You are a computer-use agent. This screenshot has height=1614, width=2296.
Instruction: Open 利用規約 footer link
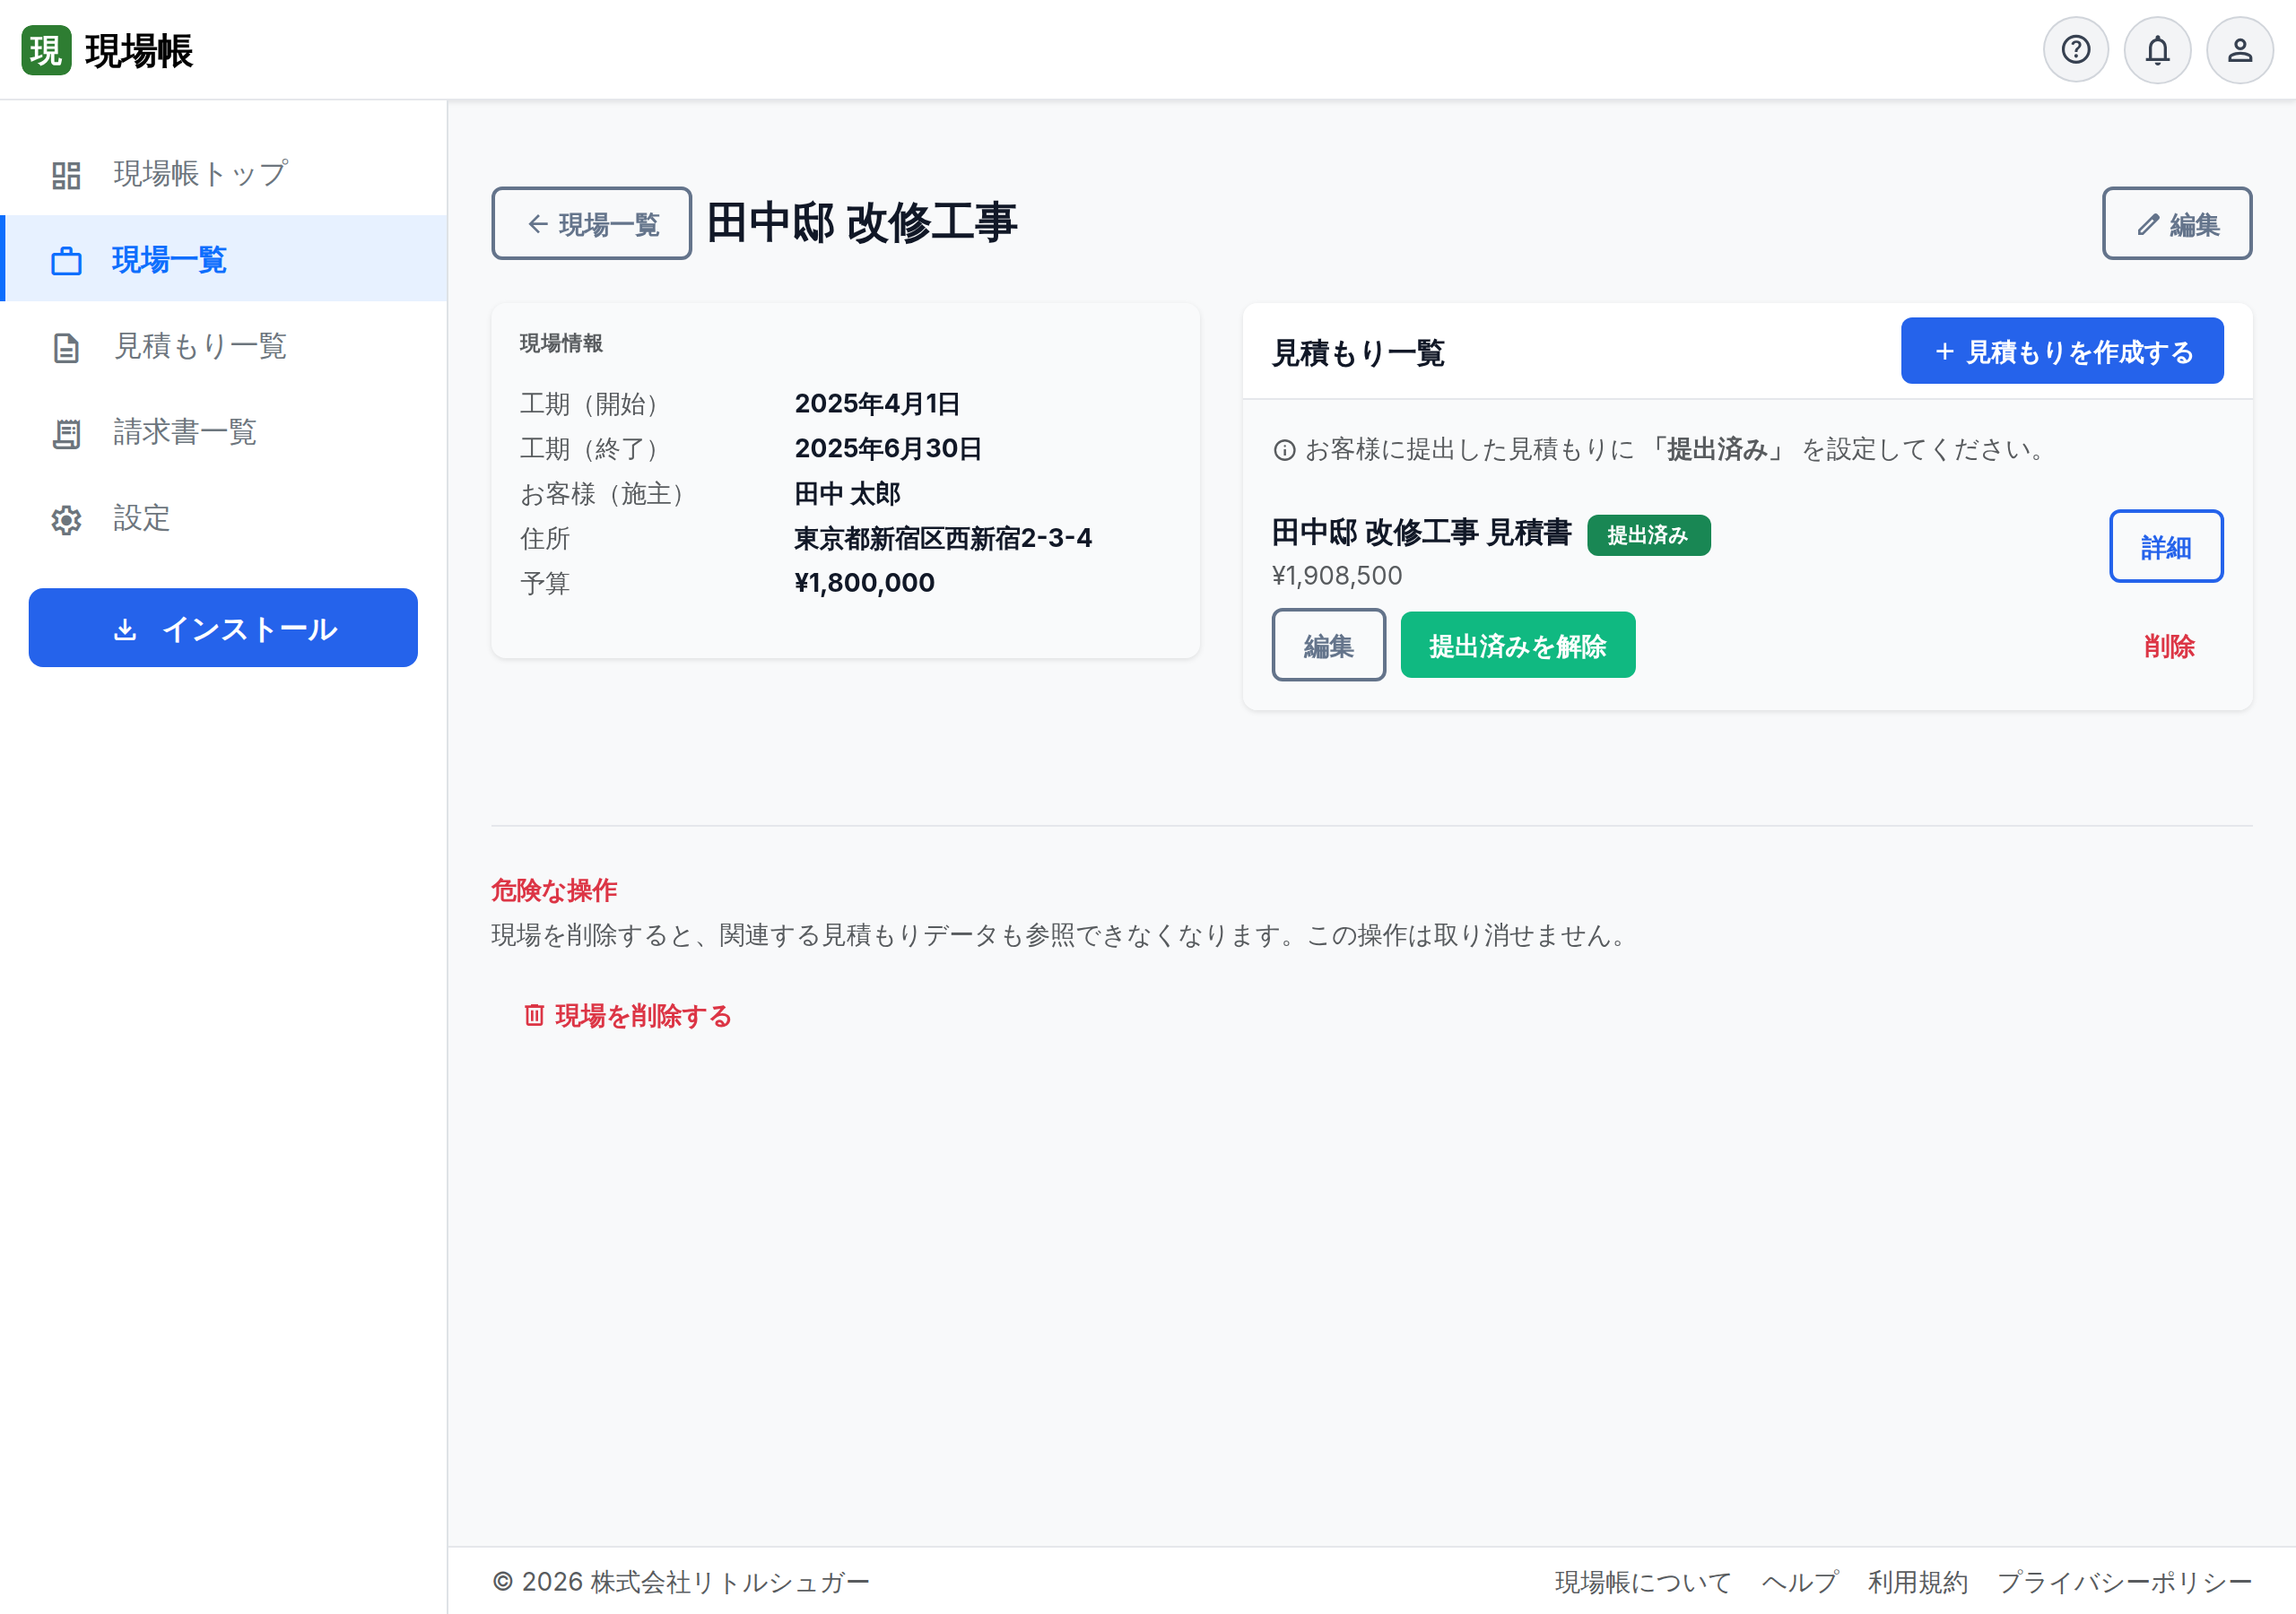coord(1917,1582)
